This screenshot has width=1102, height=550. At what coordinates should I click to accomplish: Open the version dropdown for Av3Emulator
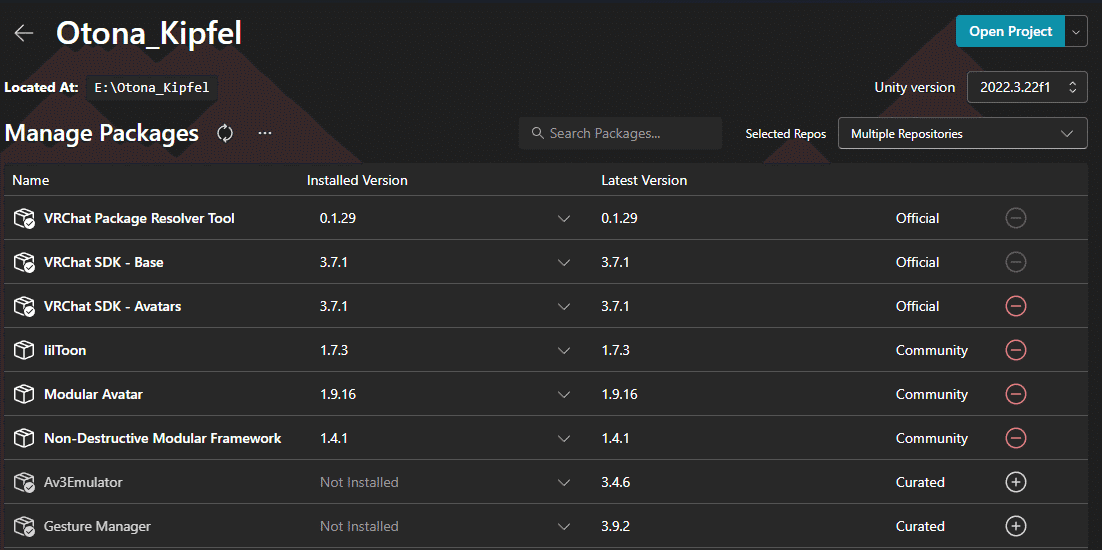[x=564, y=482]
